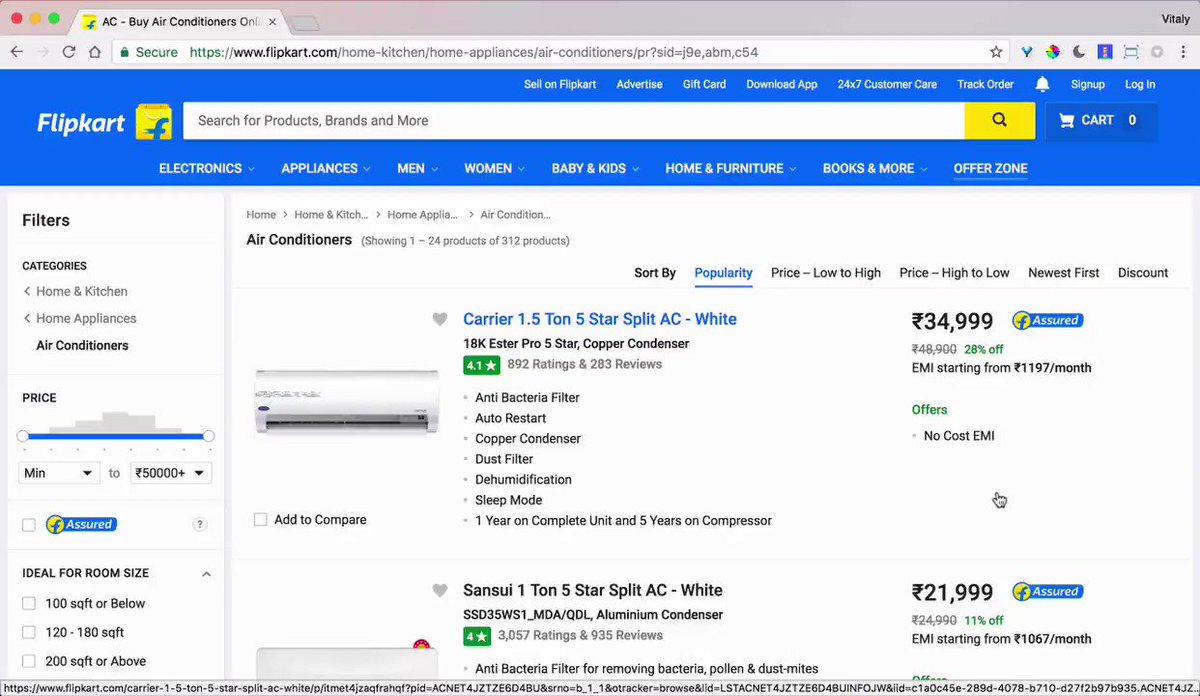This screenshot has width=1200, height=696.
Task: Click the right price slider handle
Action: pos(209,437)
